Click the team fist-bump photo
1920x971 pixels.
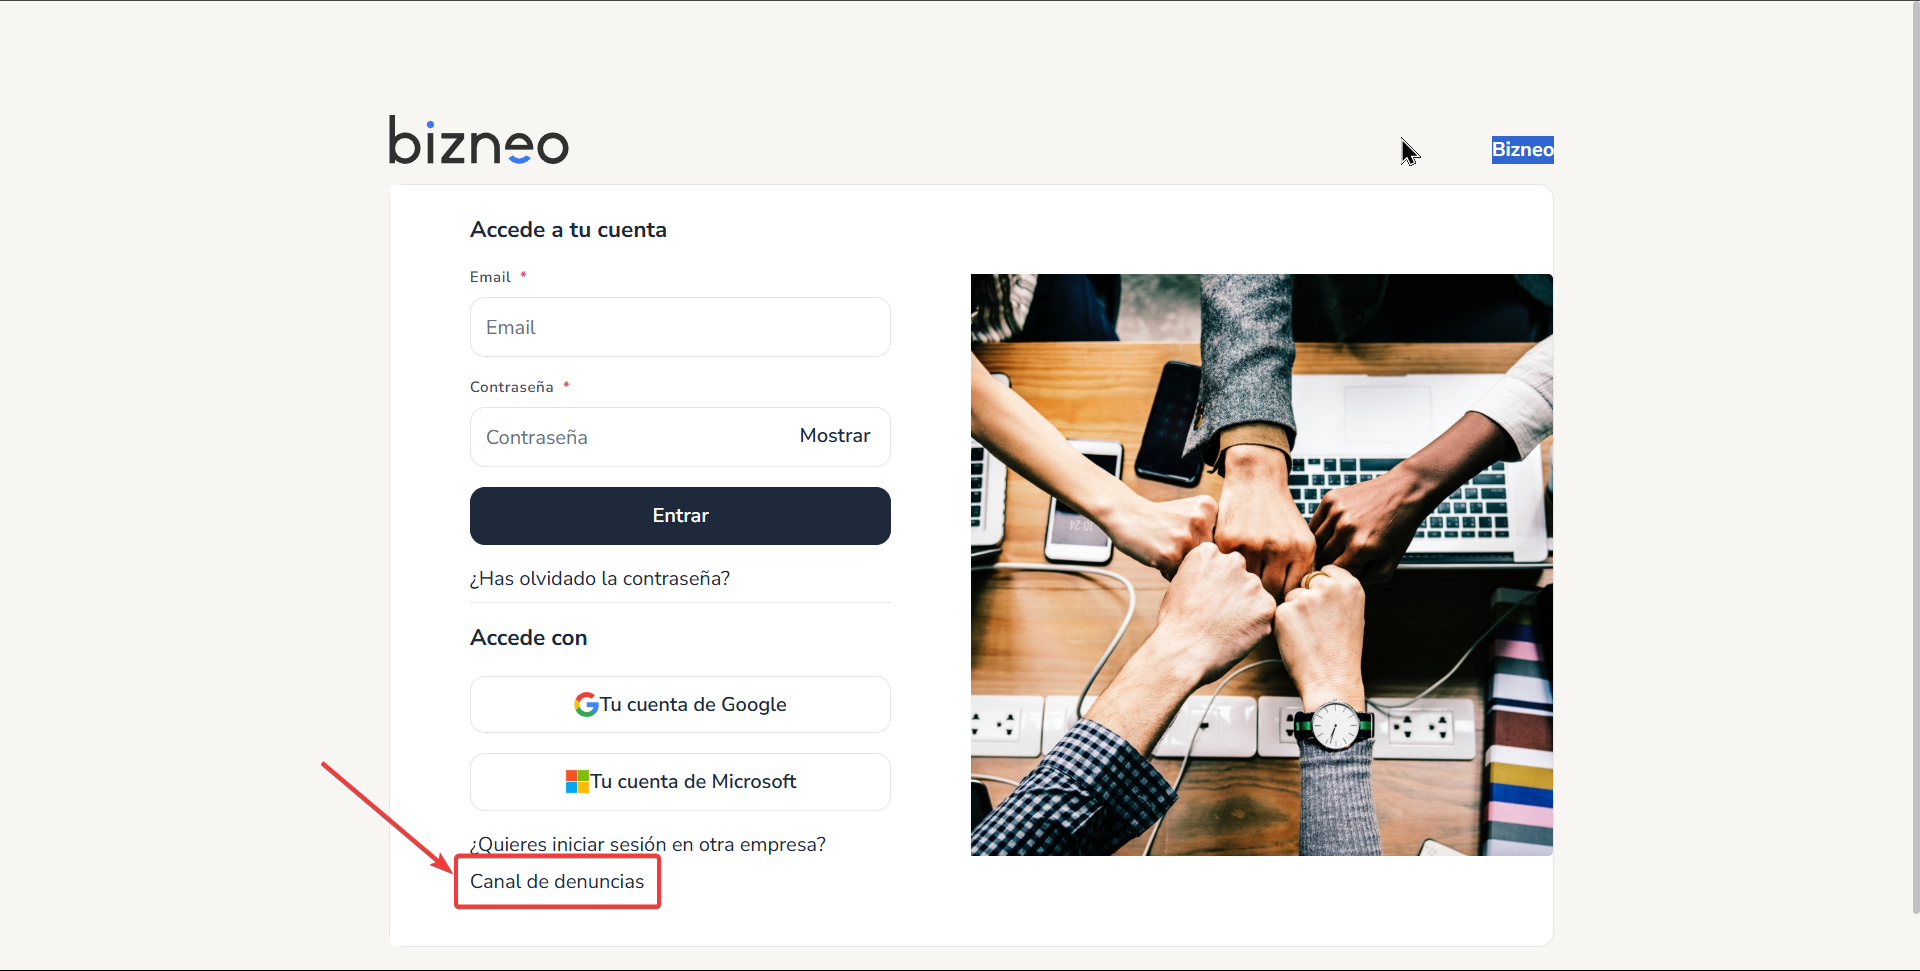1262,565
